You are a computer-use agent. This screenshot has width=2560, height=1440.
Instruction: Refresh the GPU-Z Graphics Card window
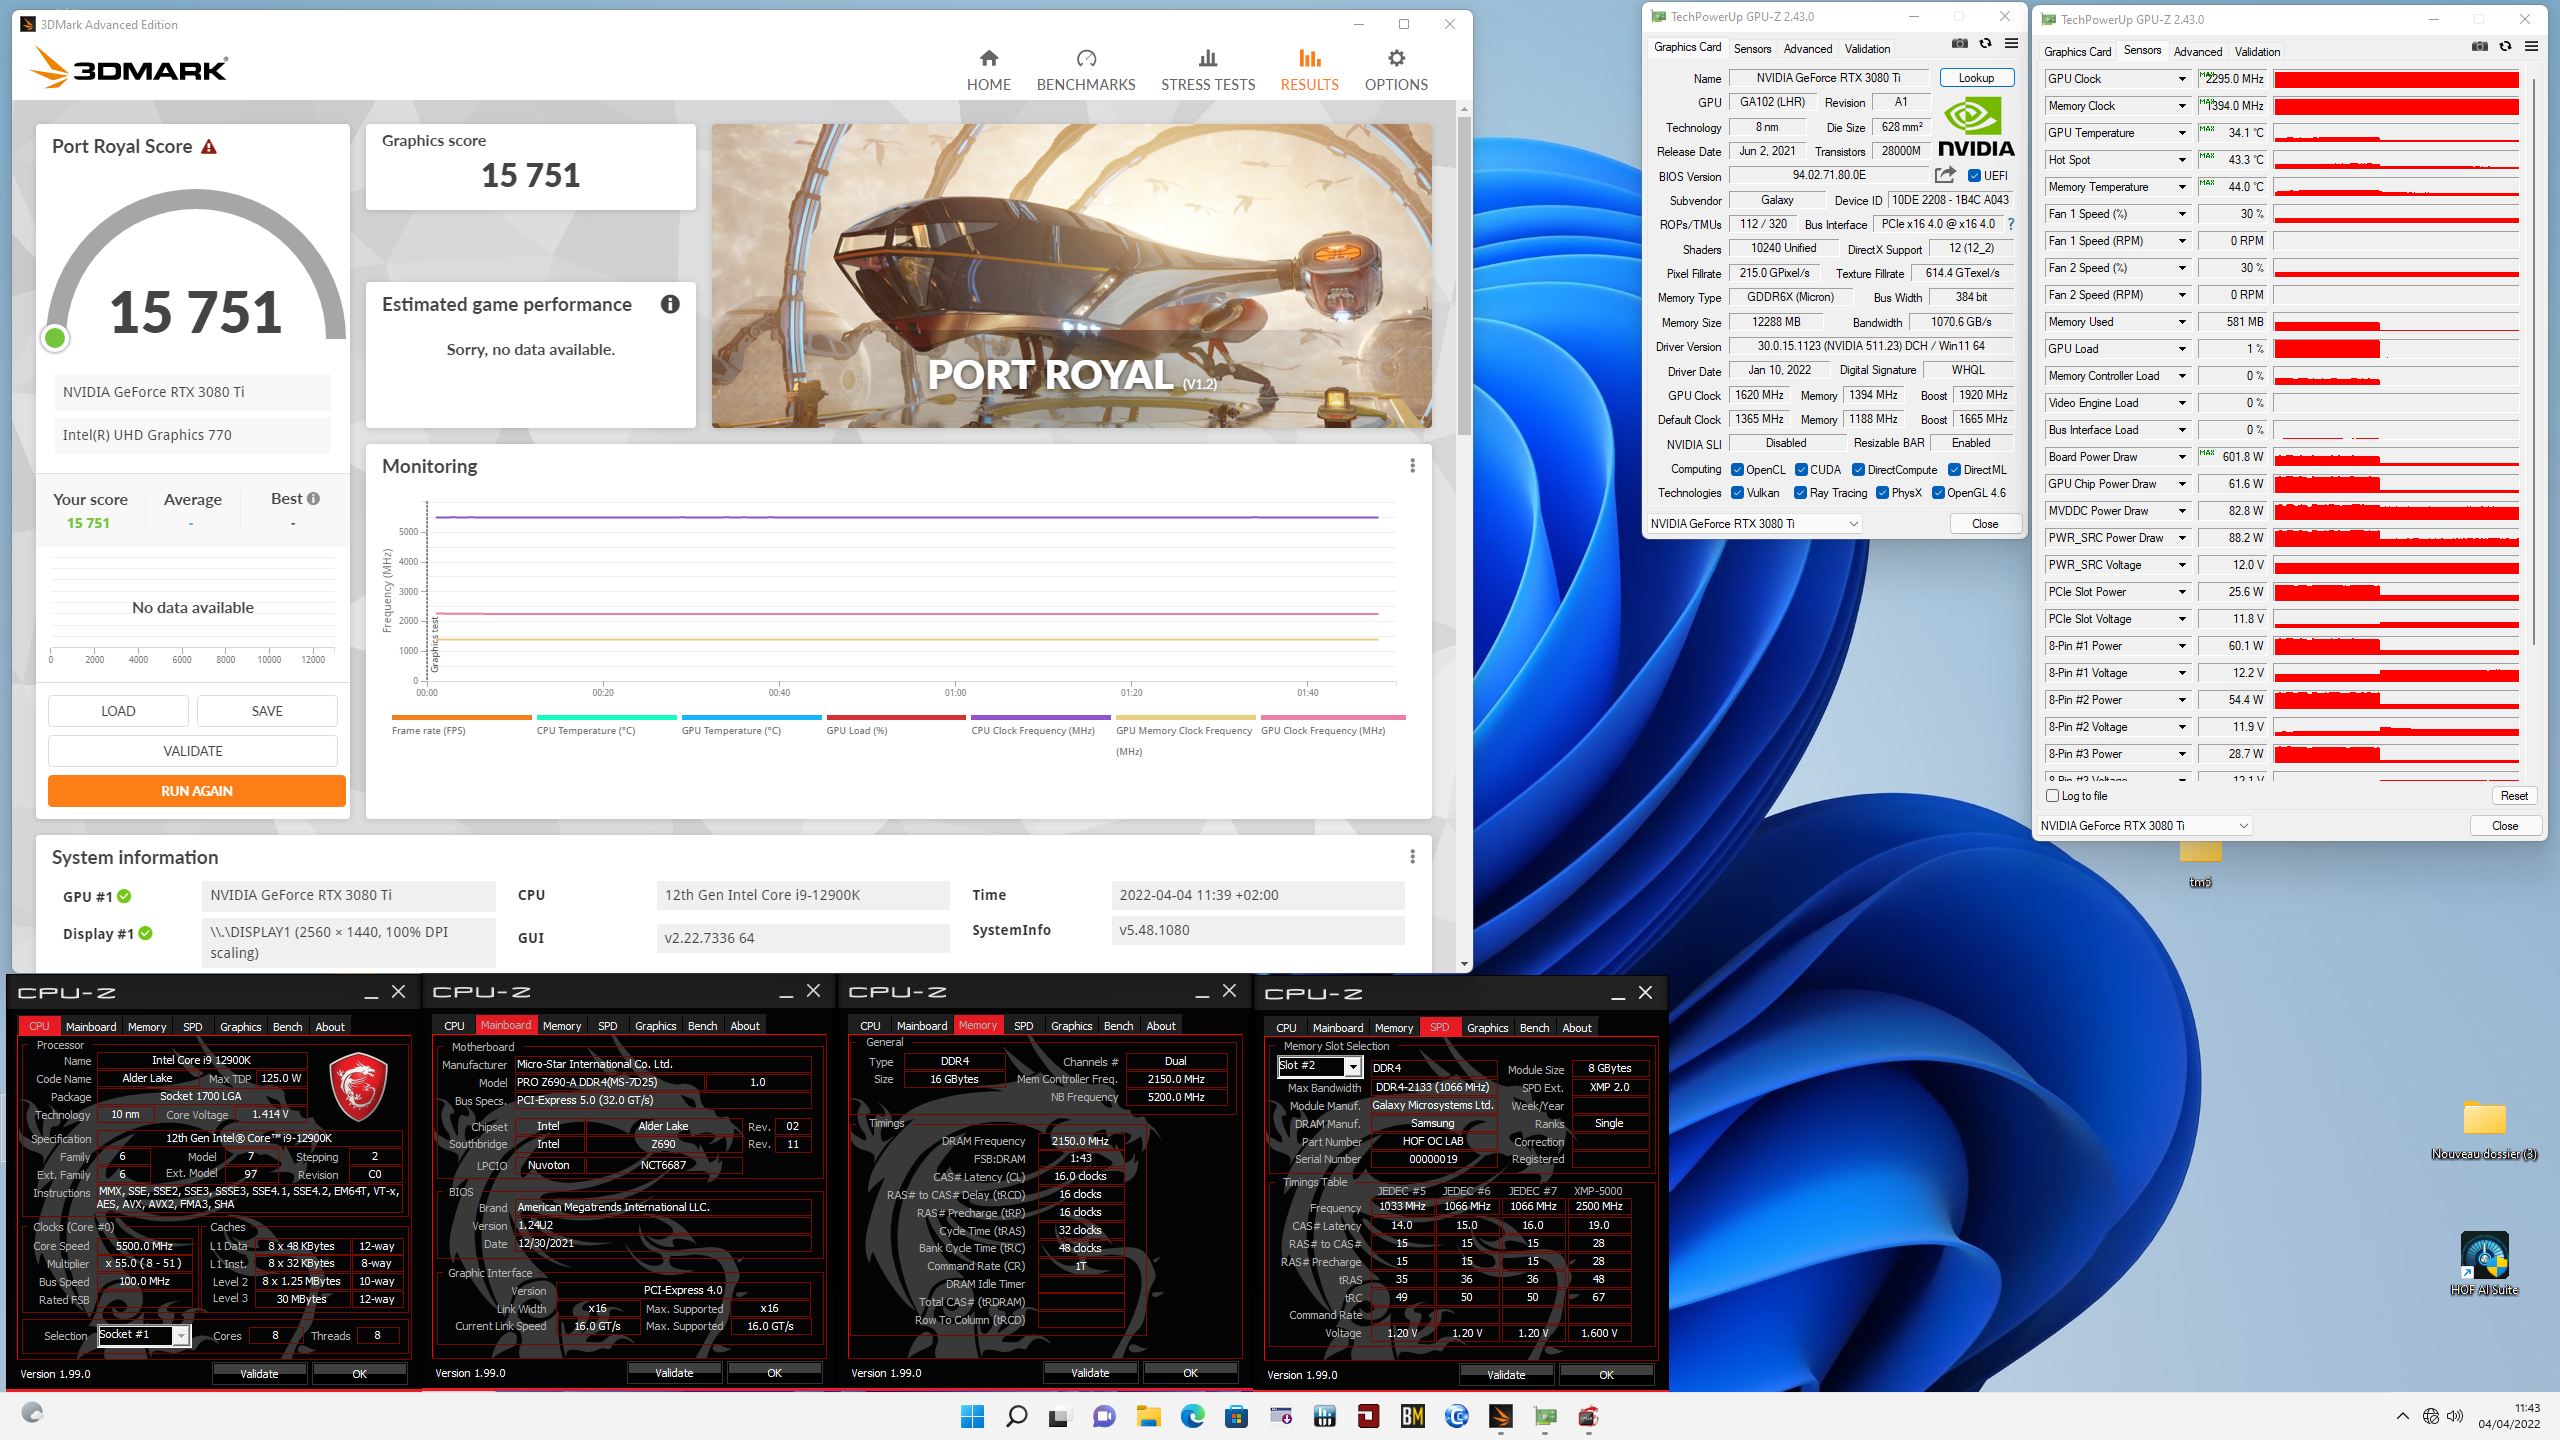(x=1986, y=44)
